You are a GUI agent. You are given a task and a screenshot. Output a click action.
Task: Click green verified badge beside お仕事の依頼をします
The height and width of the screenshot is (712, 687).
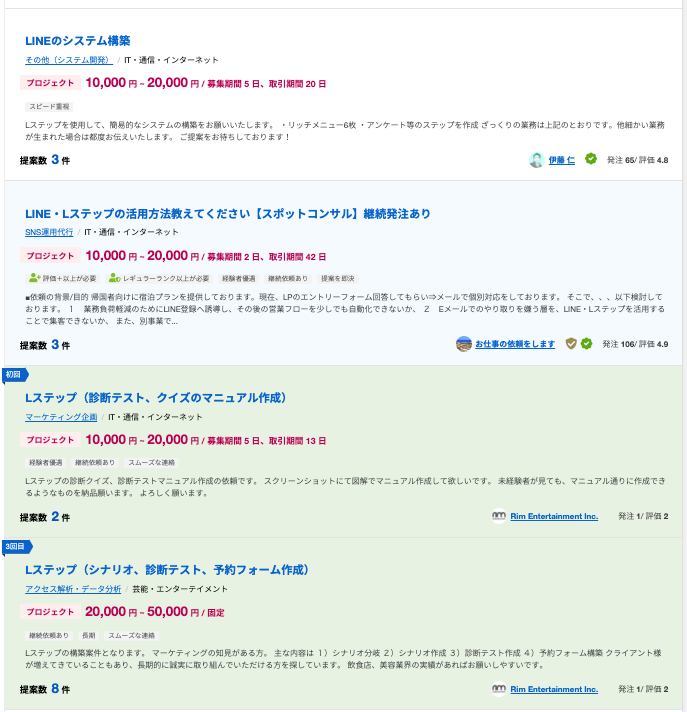pos(587,344)
